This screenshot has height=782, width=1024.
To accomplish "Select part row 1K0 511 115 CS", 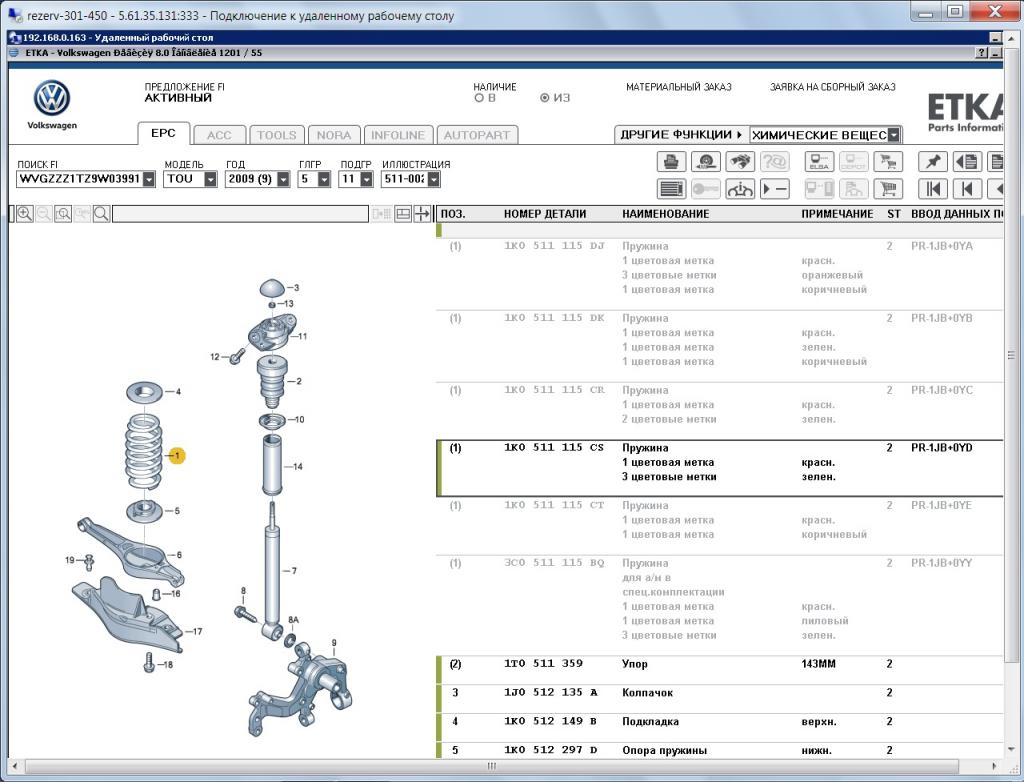I will (719, 468).
